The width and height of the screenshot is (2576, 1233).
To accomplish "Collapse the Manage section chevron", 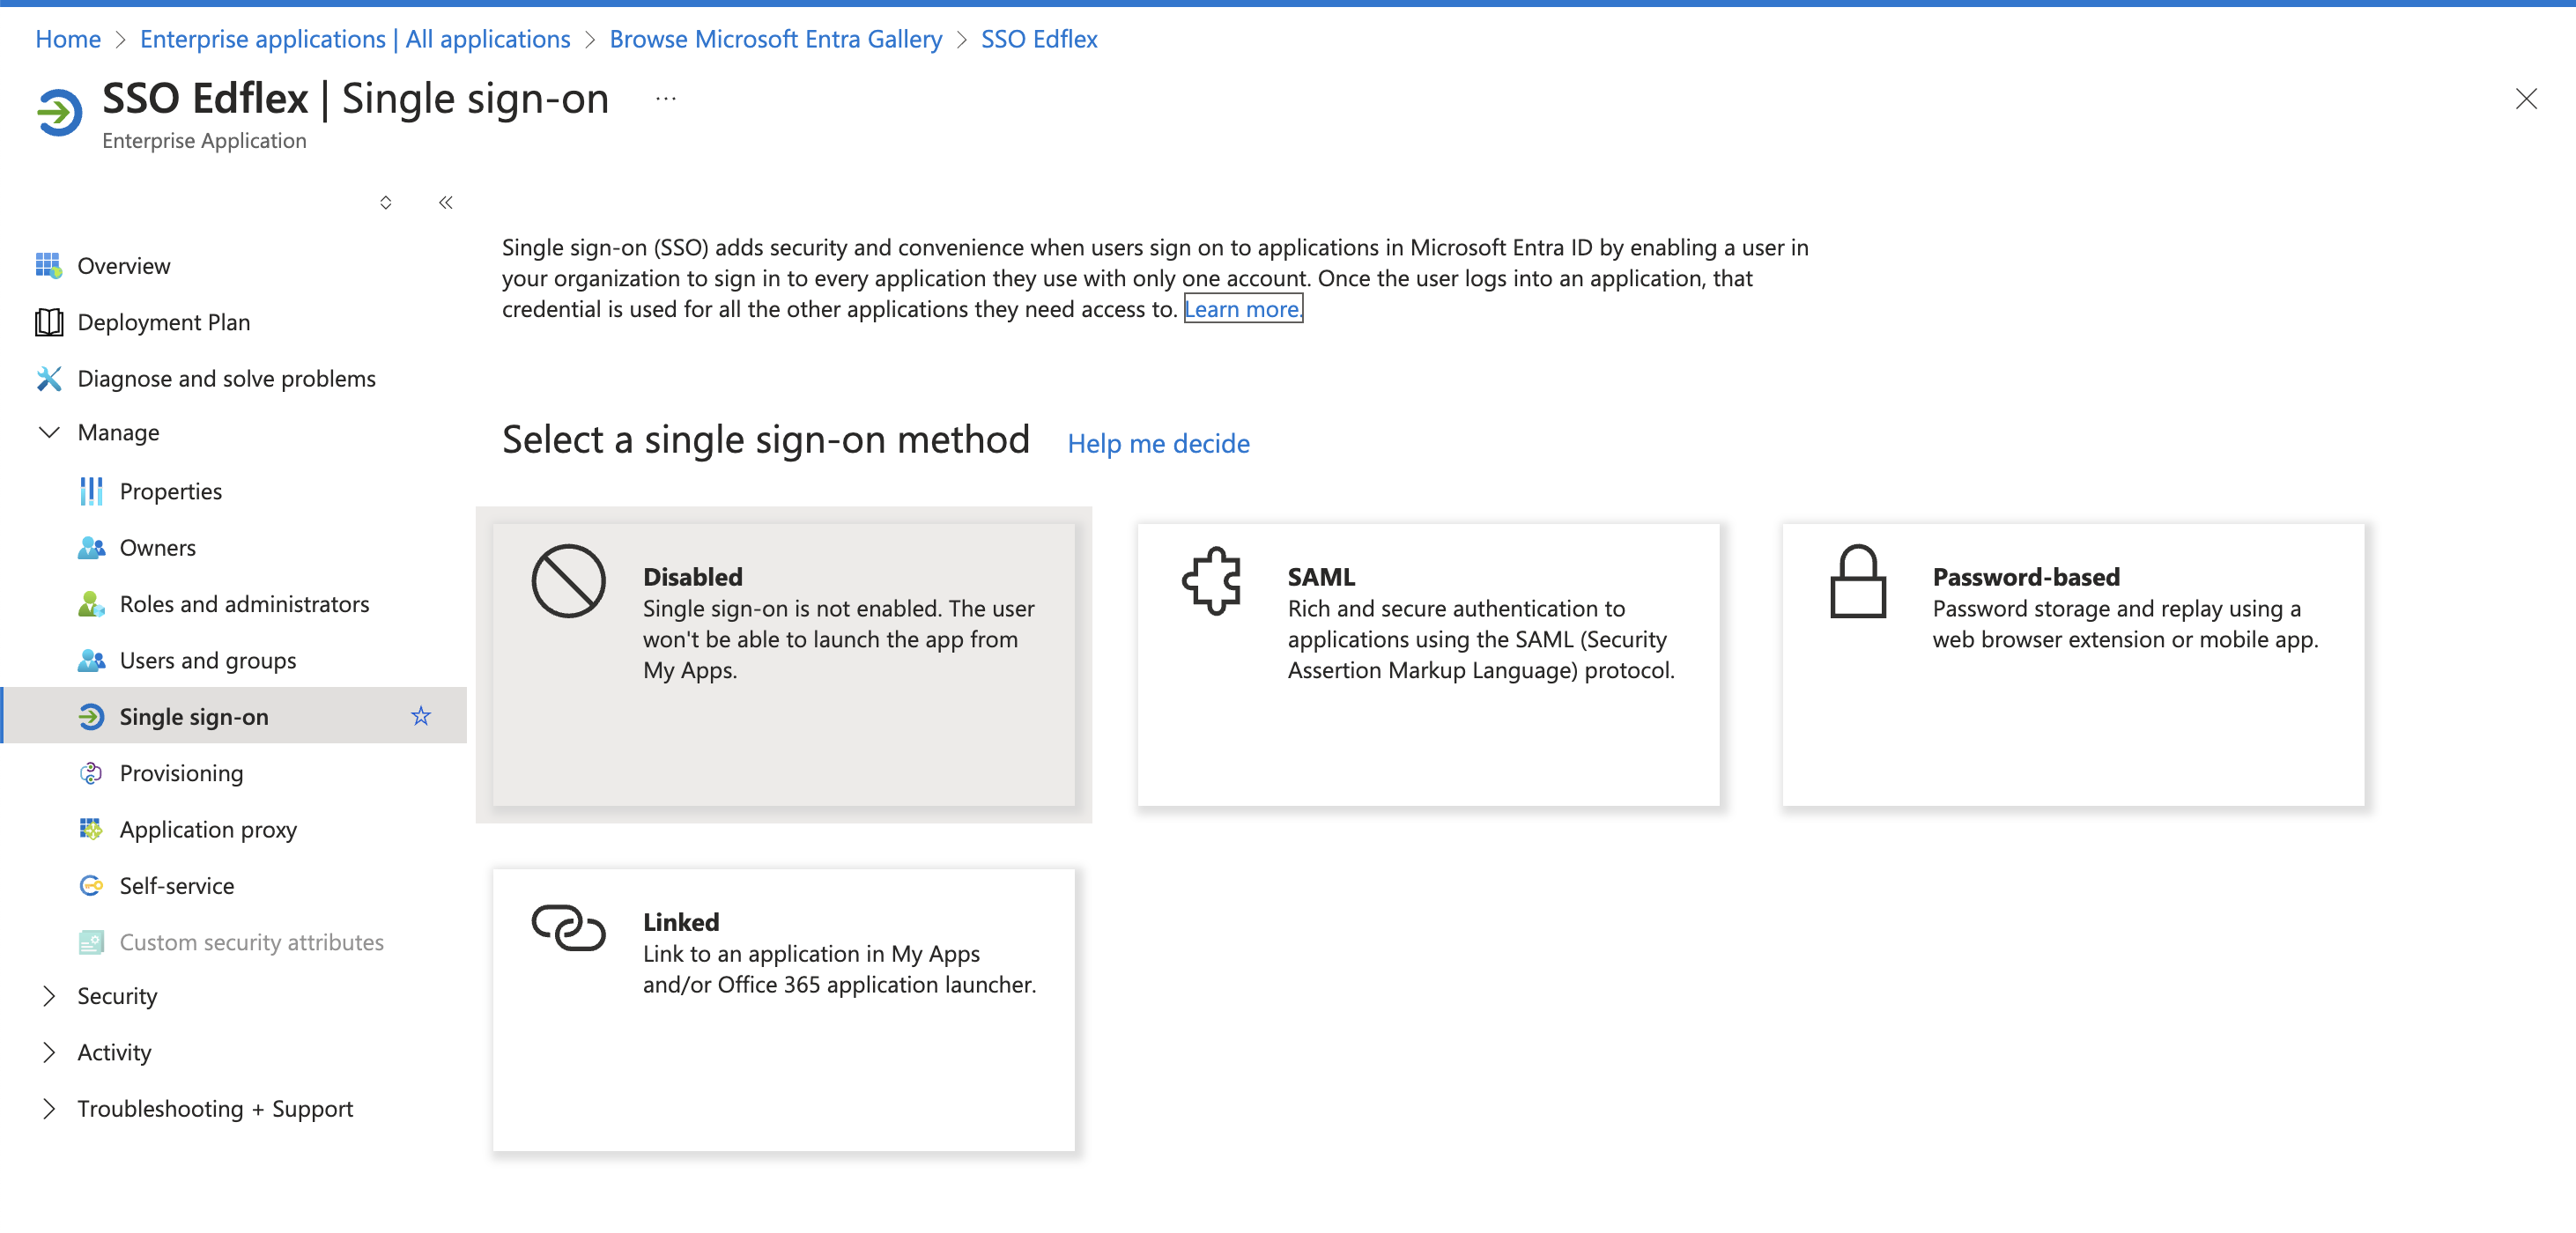I will click(x=49, y=432).
